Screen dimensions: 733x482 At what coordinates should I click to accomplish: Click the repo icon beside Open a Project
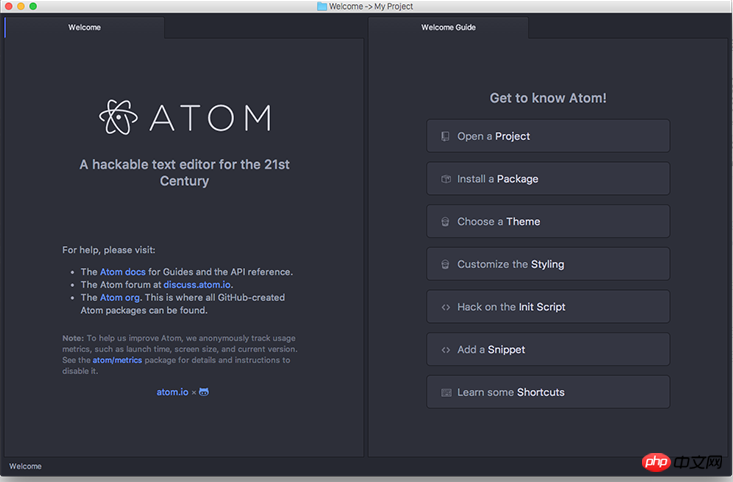[x=446, y=136]
